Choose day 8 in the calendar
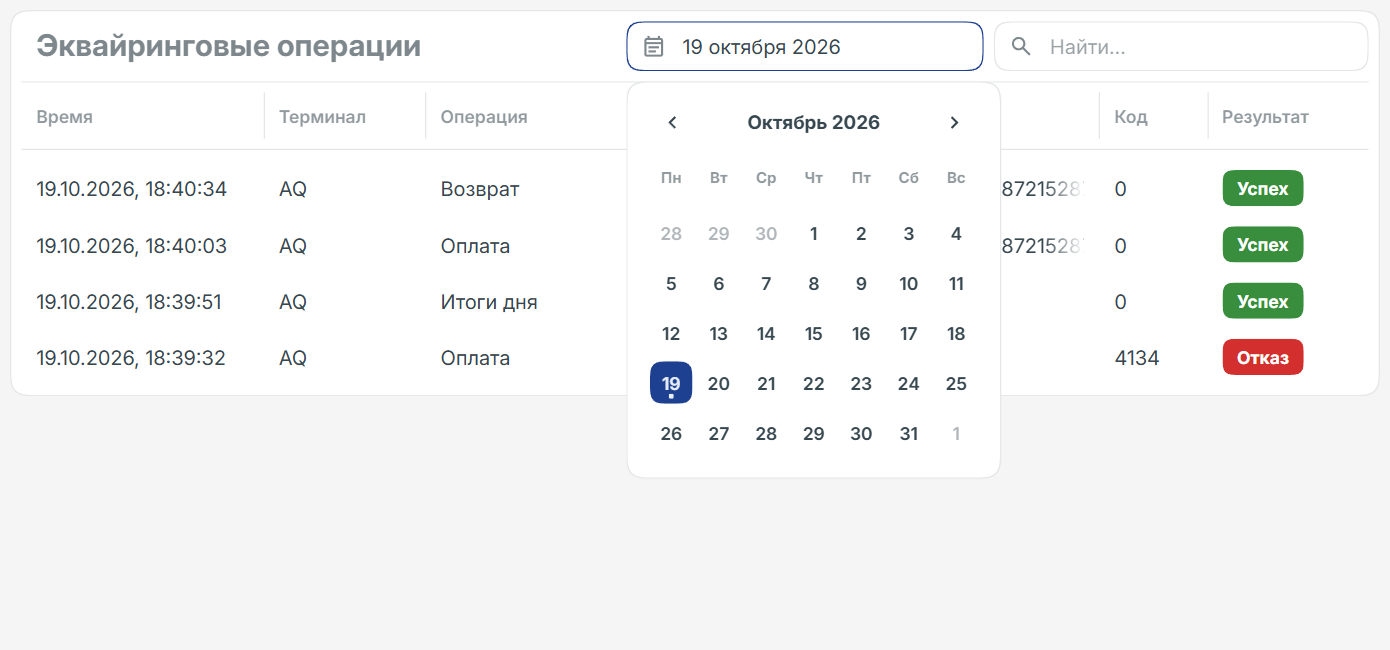Image resolution: width=1390 pixels, height=650 pixels. (814, 284)
